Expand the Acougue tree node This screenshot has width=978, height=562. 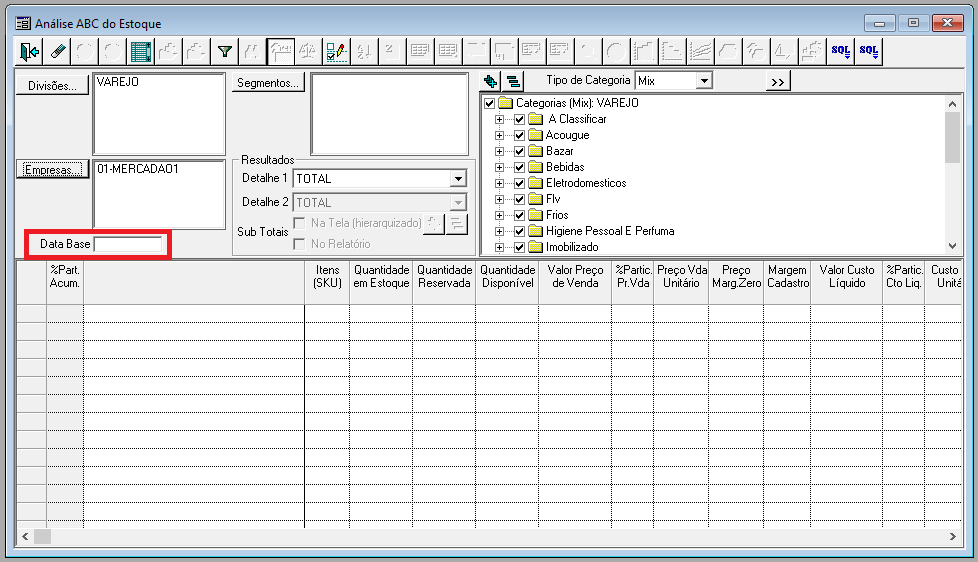(x=499, y=135)
